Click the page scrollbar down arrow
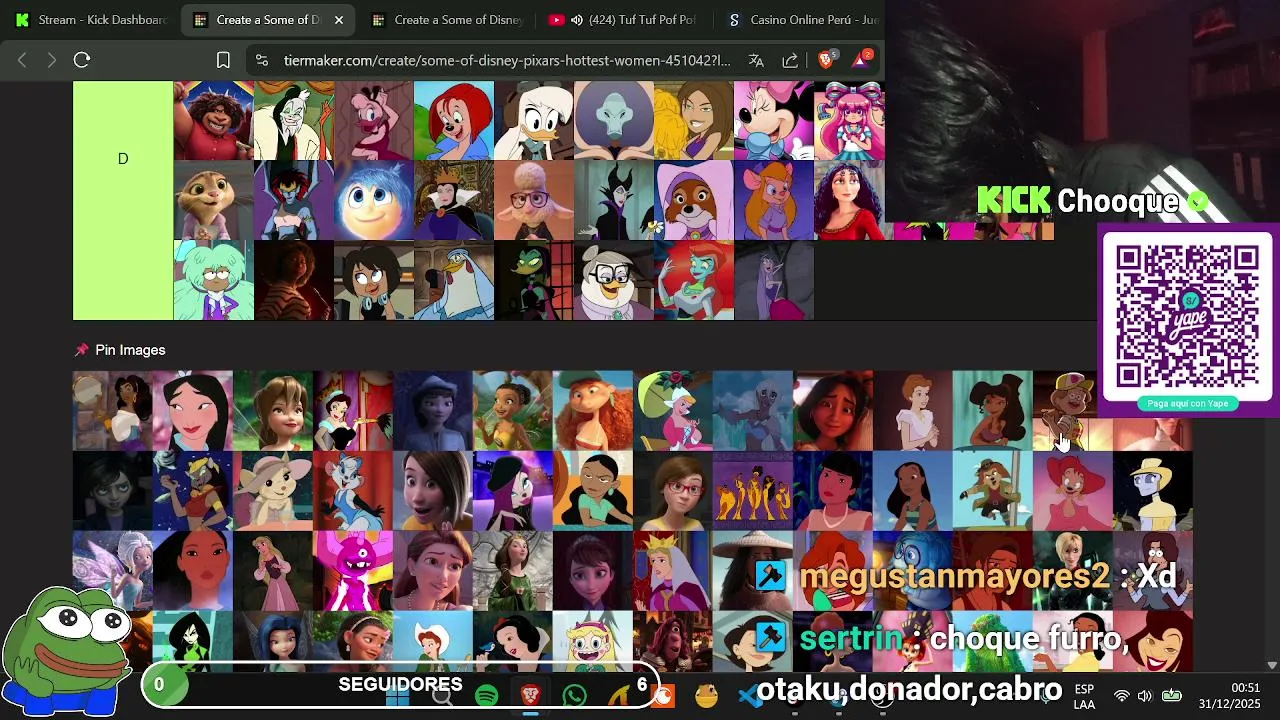The width and height of the screenshot is (1280, 720). pyautogui.click(x=1272, y=665)
